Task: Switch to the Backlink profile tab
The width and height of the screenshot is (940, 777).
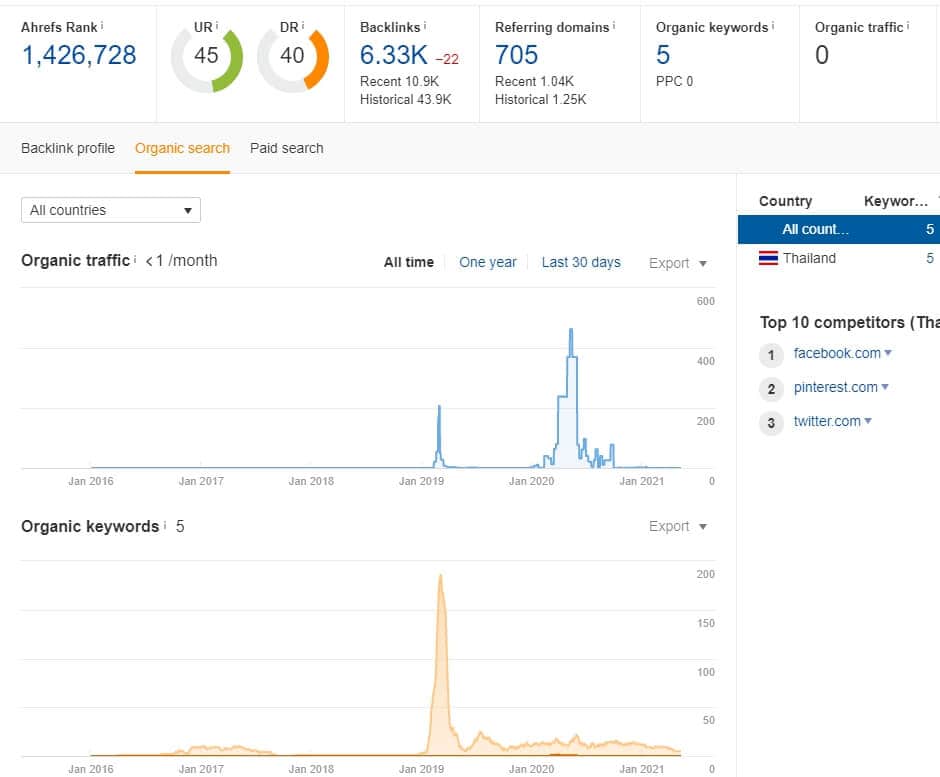Action: click(68, 148)
